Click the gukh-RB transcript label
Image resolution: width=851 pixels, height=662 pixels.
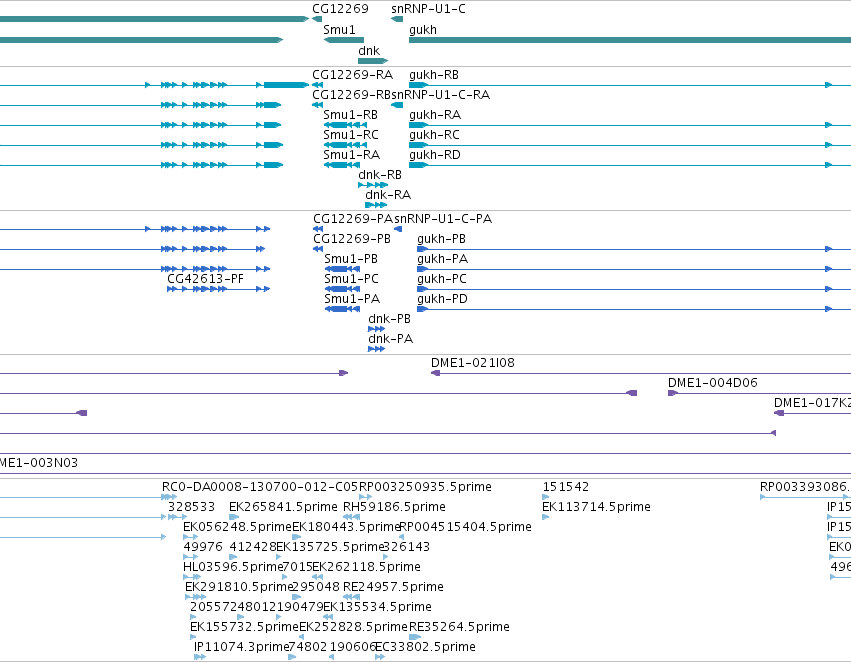point(434,75)
